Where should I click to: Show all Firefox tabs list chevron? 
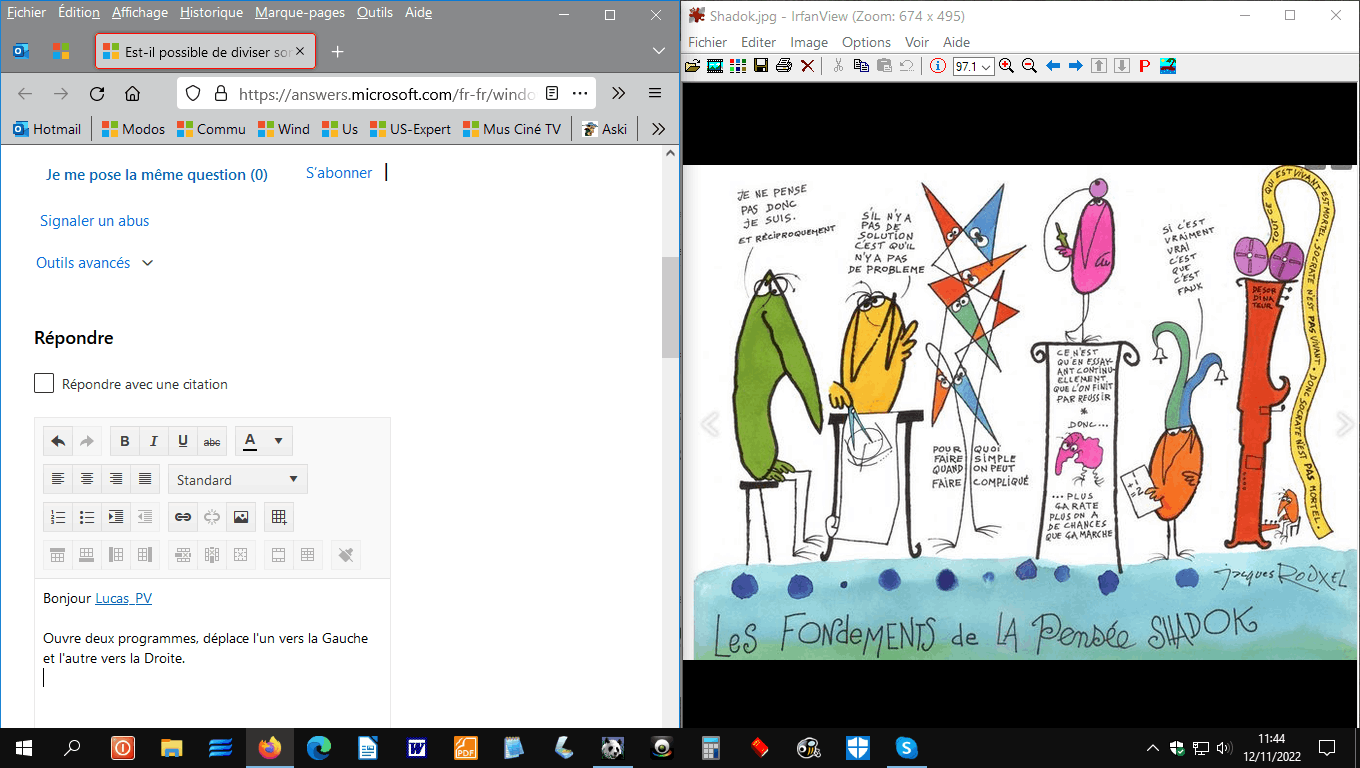click(x=658, y=51)
